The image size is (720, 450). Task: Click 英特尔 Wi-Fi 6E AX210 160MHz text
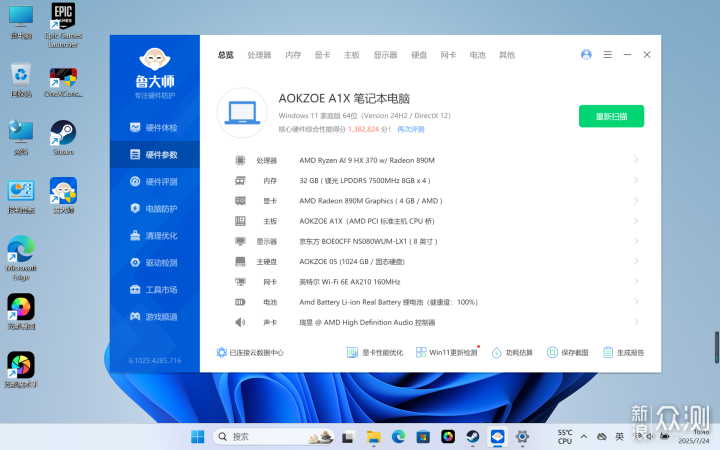350,282
